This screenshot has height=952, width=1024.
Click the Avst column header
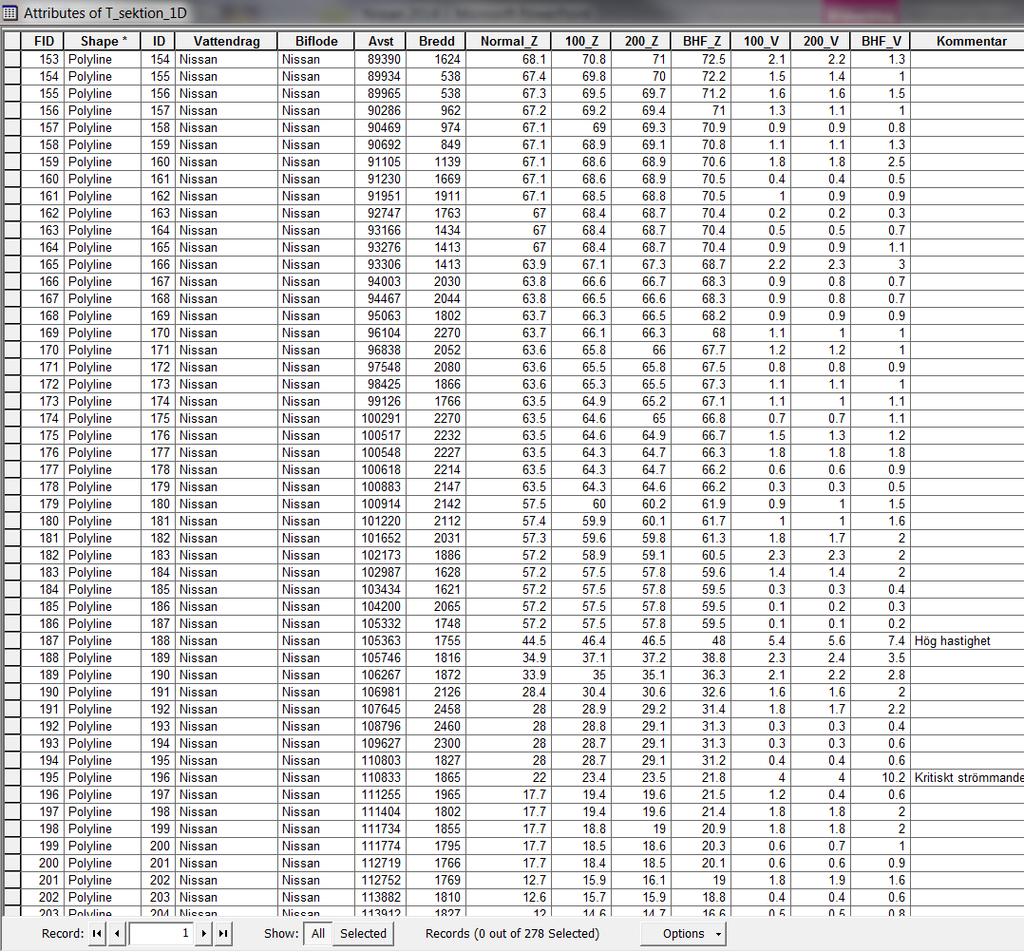(381, 41)
